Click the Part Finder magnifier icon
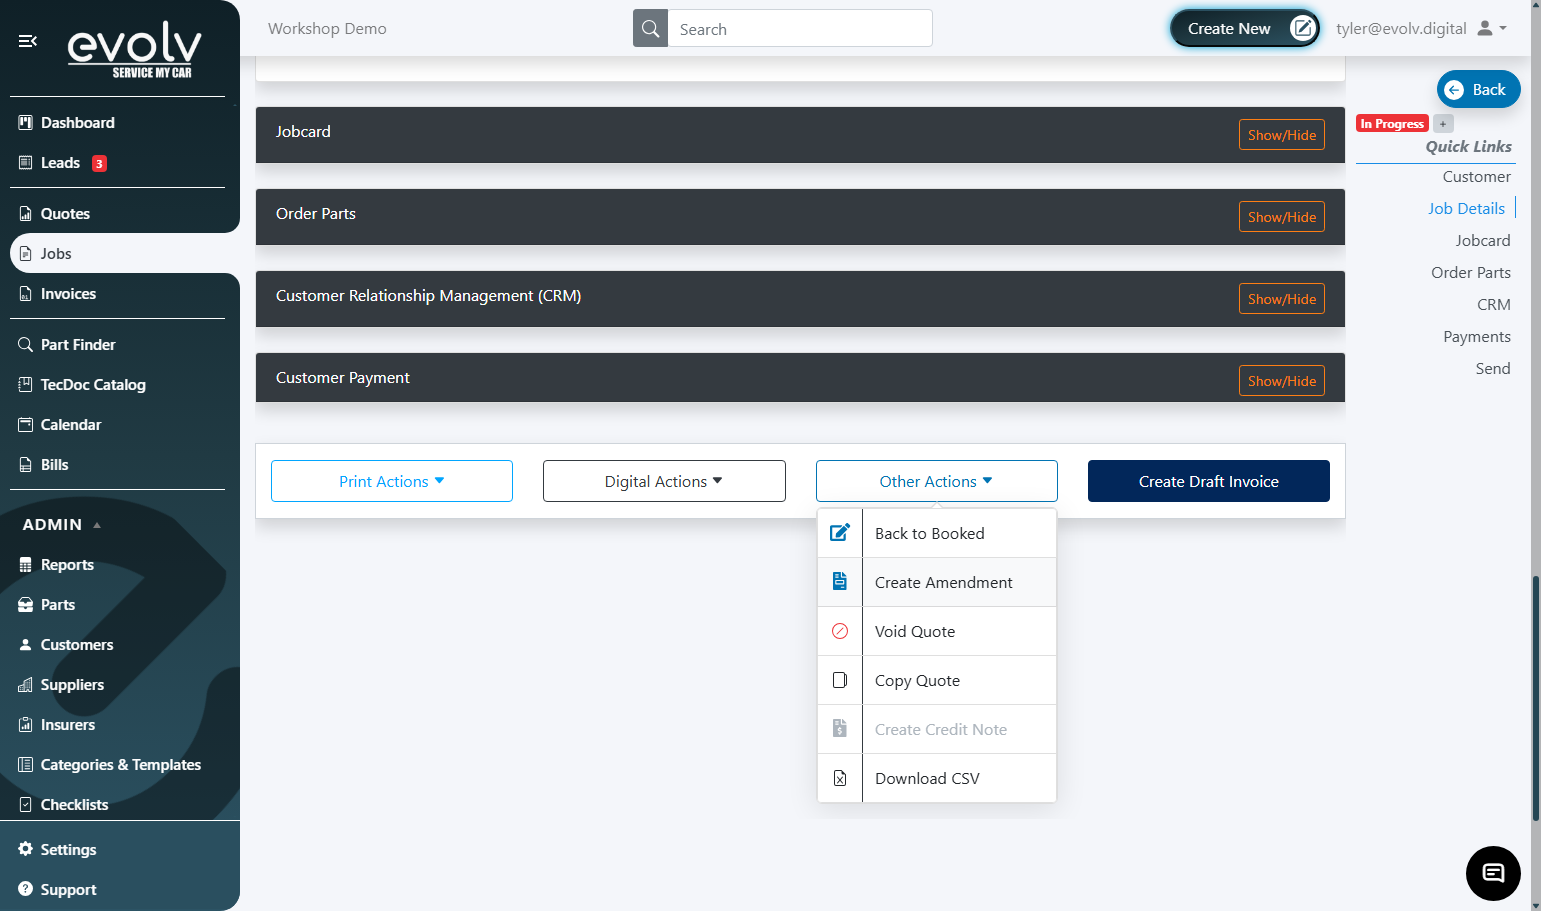 [26, 345]
